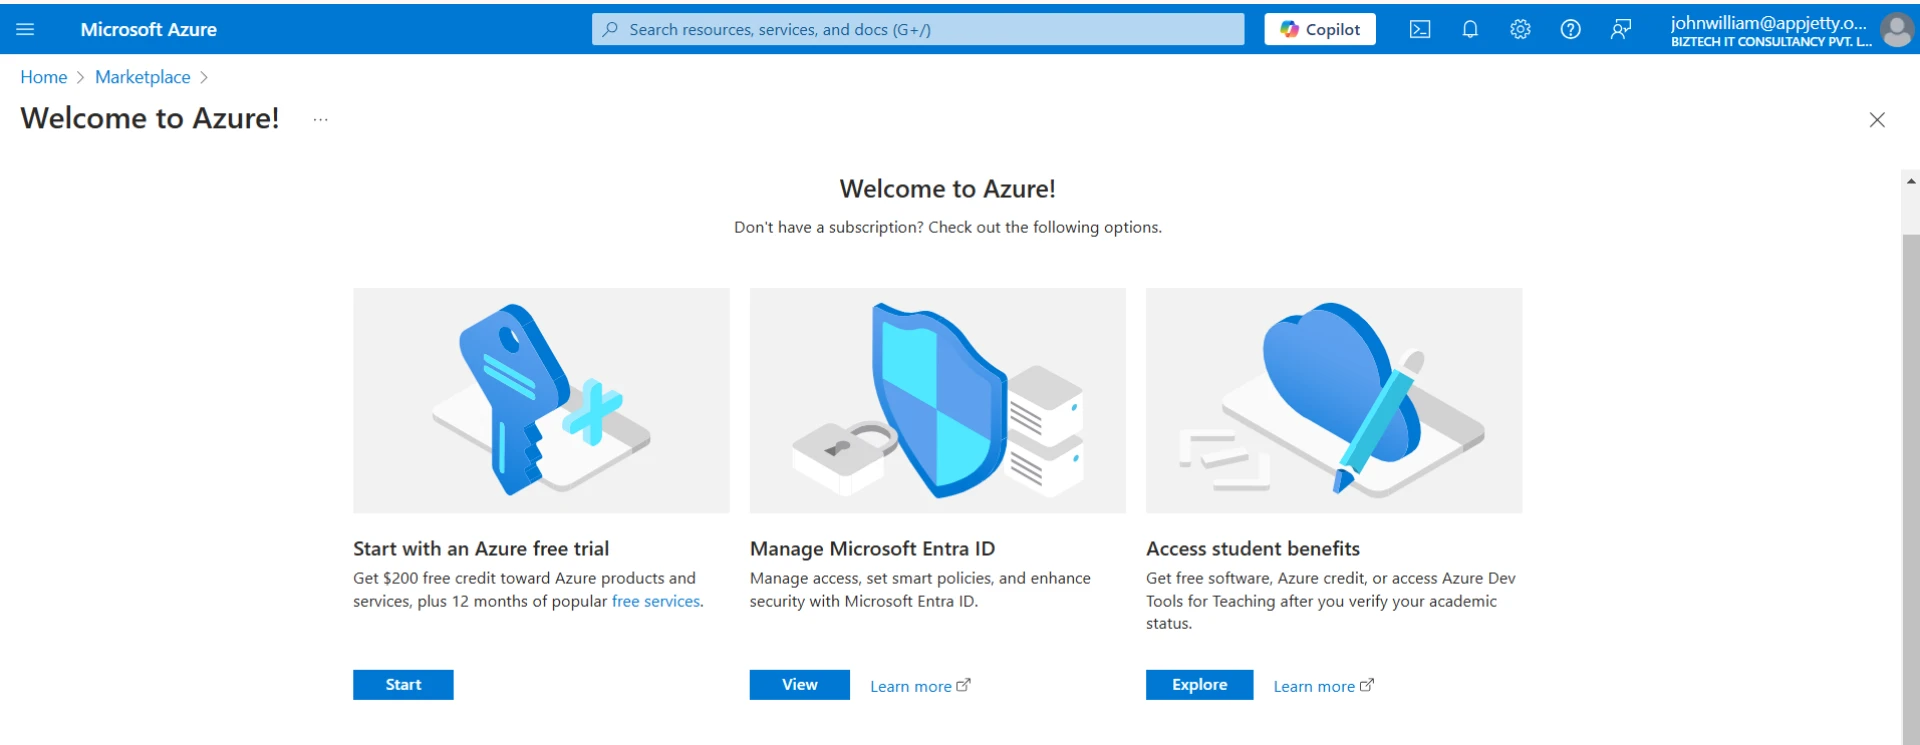Viewport: 1920px width, 745px height.
Task: View Azure notifications via the bell icon
Action: [1469, 29]
